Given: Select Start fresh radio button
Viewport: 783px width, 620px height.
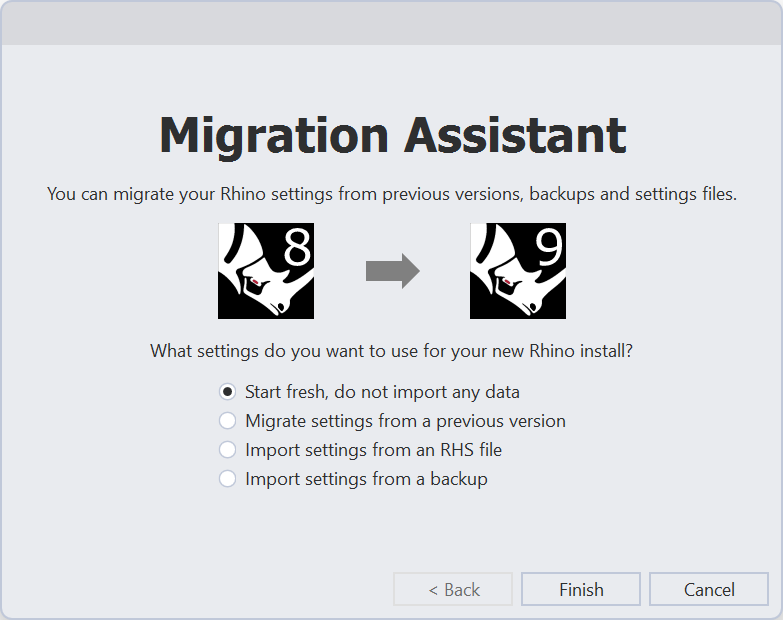Looking at the screenshot, I should click(227, 392).
